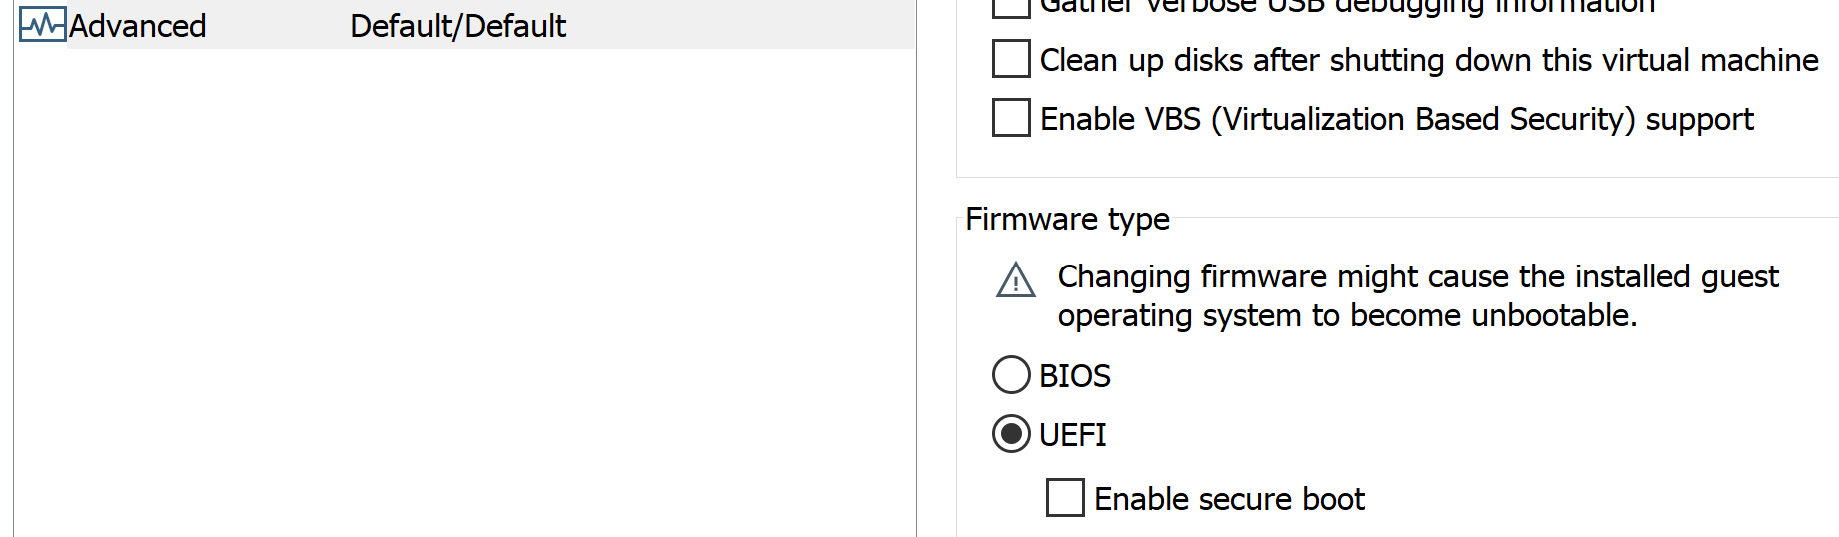Enable Clean up disks after shutdown checkbox
Viewport: 1839px width, 537px height.
pyautogui.click(x=1011, y=59)
